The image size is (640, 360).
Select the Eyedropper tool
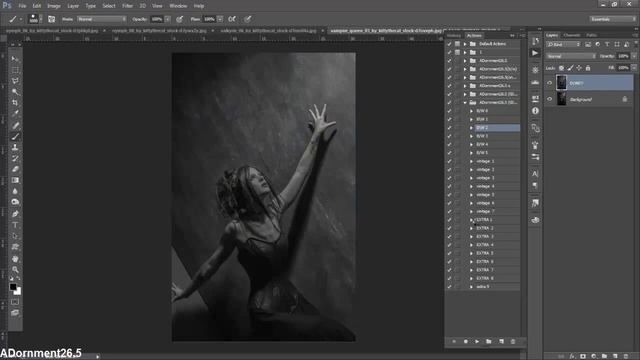[15, 113]
